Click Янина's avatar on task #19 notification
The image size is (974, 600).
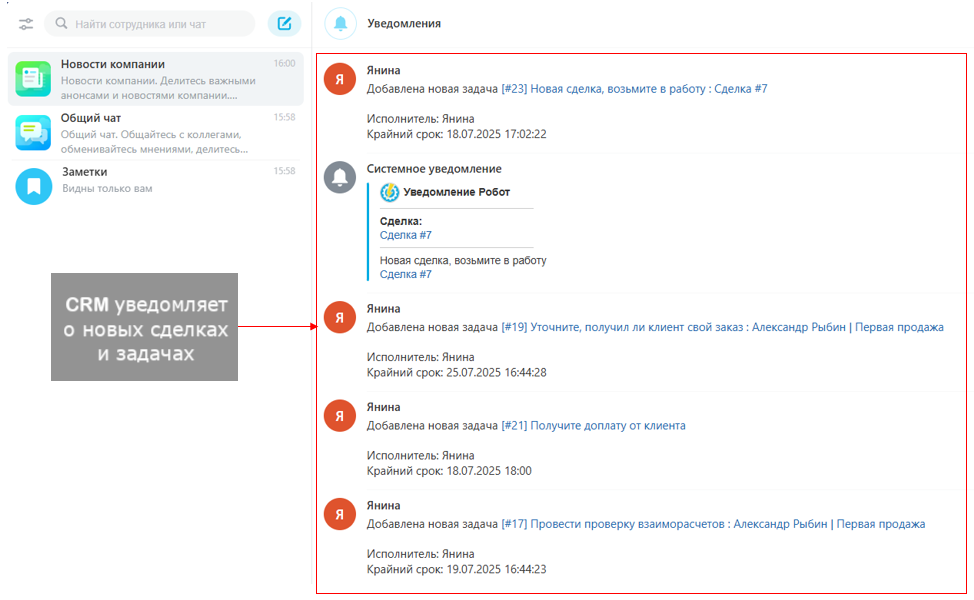point(341,317)
